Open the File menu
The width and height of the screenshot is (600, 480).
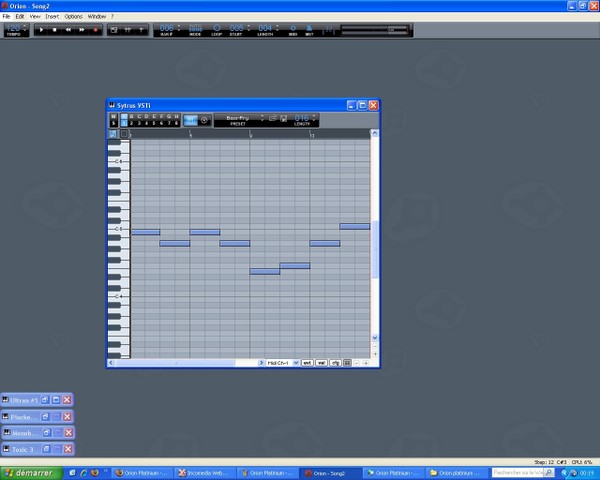(6, 16)
